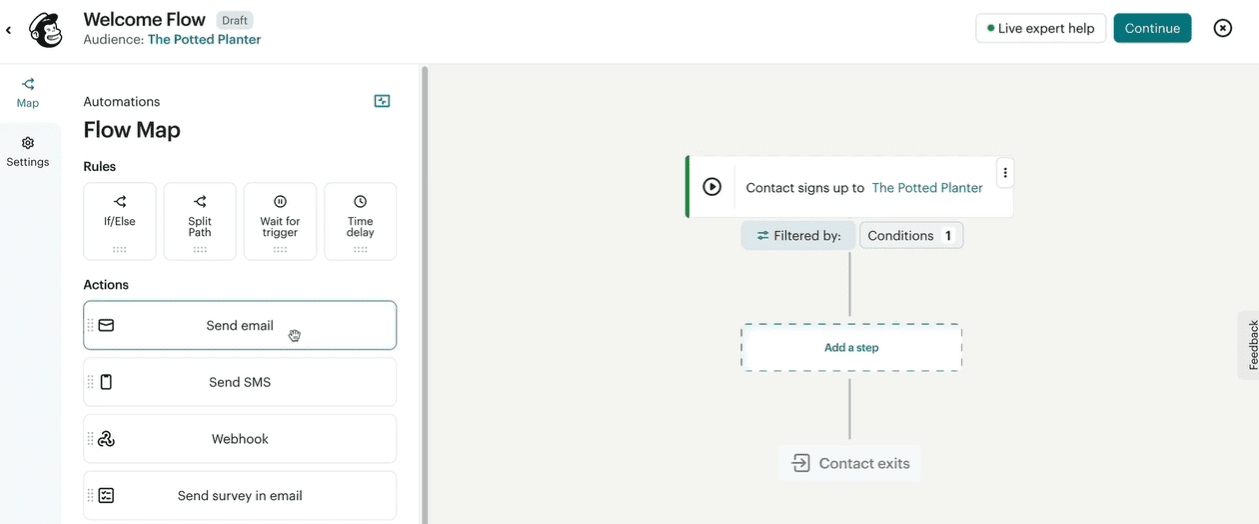Image resolution: width=1259 pixels, height=524 pixels.
Task: Click the play icon on trigger card
Action: pos(712,187)
